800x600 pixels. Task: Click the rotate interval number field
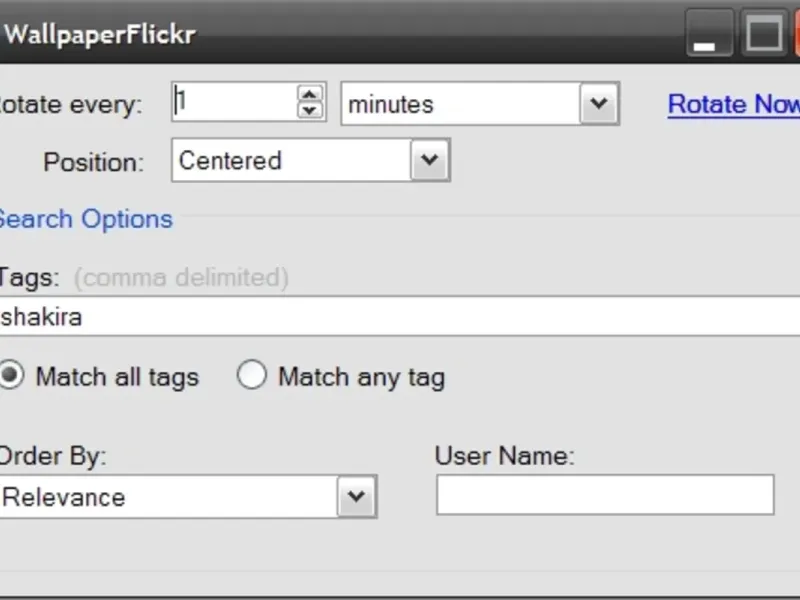tap(235, 102)
